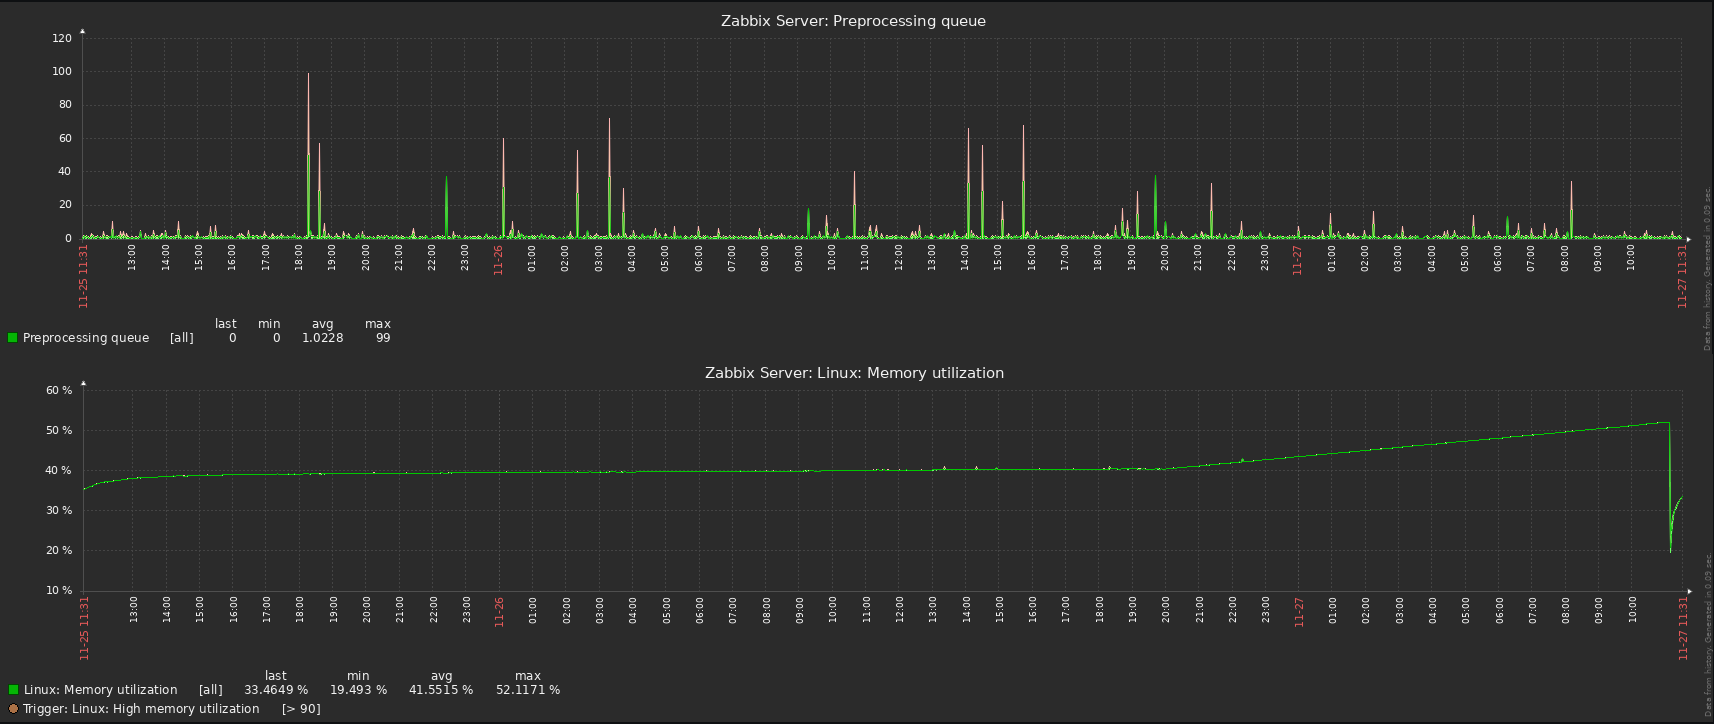Click the 'min' column header above 19.493 %

click(x=358, y=676)
